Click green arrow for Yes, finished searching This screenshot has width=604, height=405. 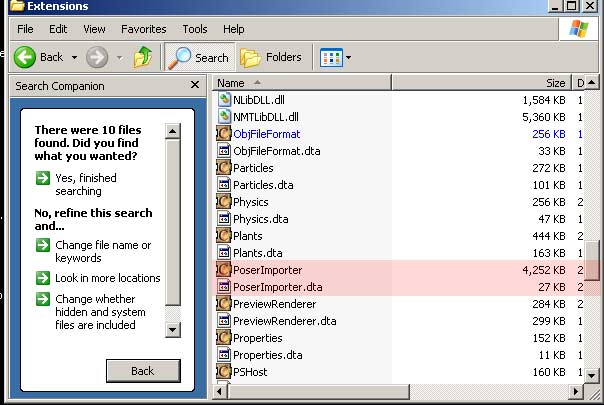pyautogui.click(x=43, y=178)
